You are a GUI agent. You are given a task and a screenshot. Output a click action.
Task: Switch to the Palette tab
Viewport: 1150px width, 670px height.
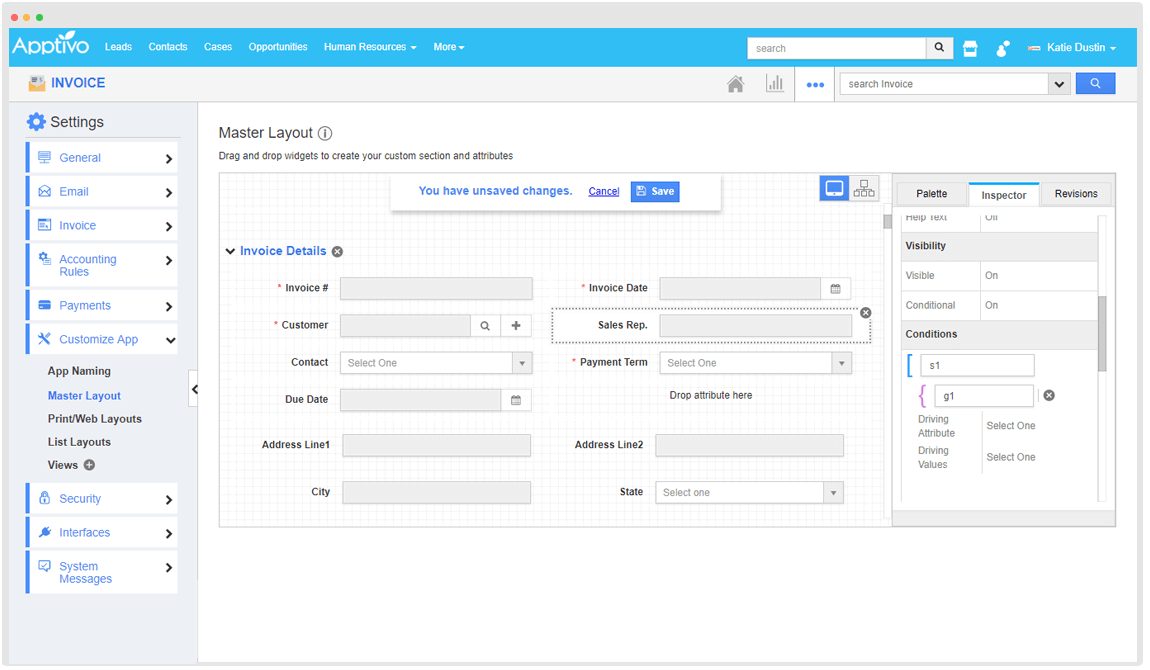[x=931, y=194]
